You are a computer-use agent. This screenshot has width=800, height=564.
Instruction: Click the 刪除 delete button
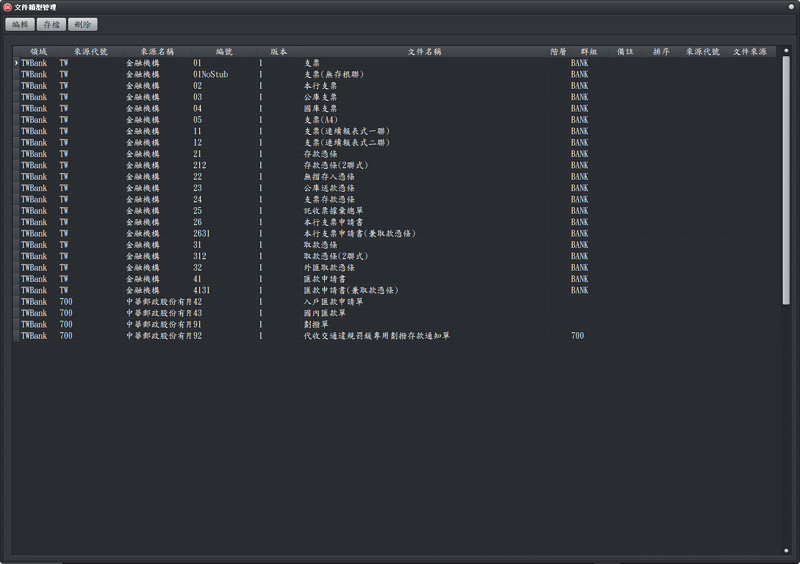[x=83, y=24]
